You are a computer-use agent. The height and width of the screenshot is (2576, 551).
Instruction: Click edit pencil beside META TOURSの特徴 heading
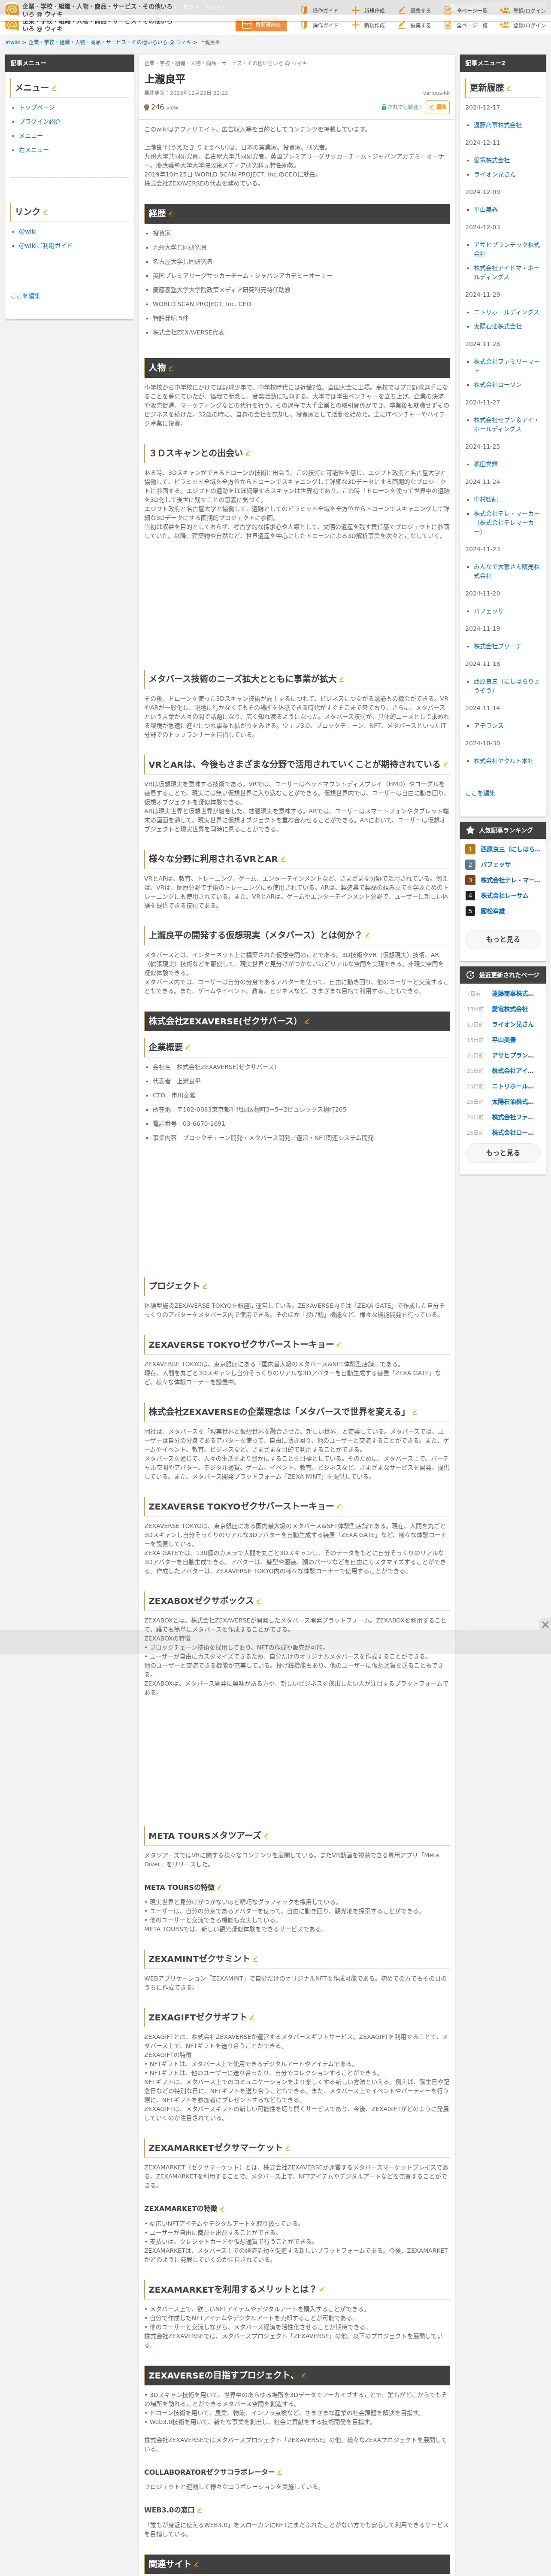(221, 1888)
